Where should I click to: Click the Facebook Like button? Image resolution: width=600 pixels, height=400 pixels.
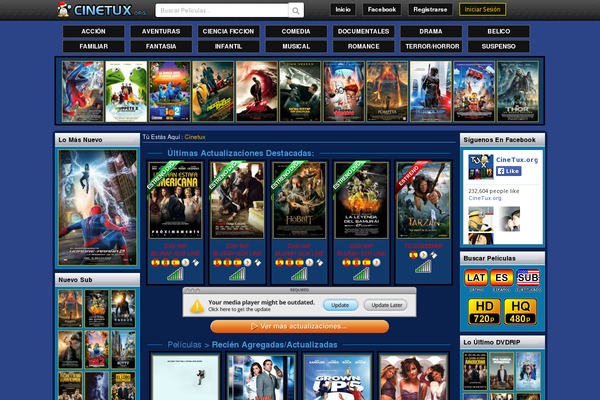[x=509, y=171]
